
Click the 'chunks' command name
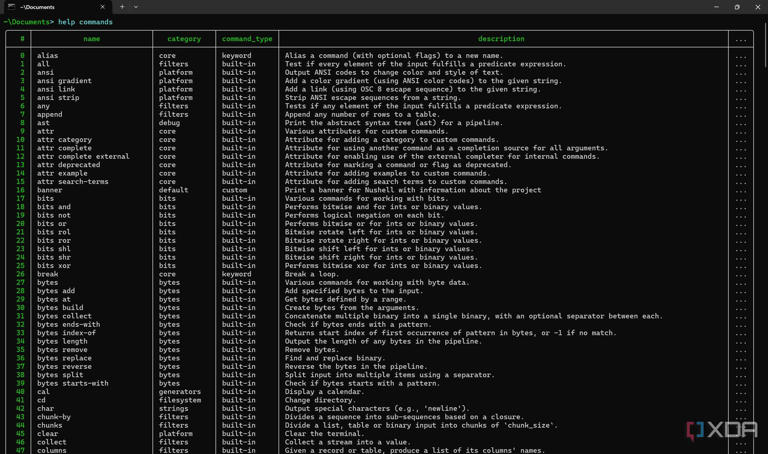coord(49,425)
